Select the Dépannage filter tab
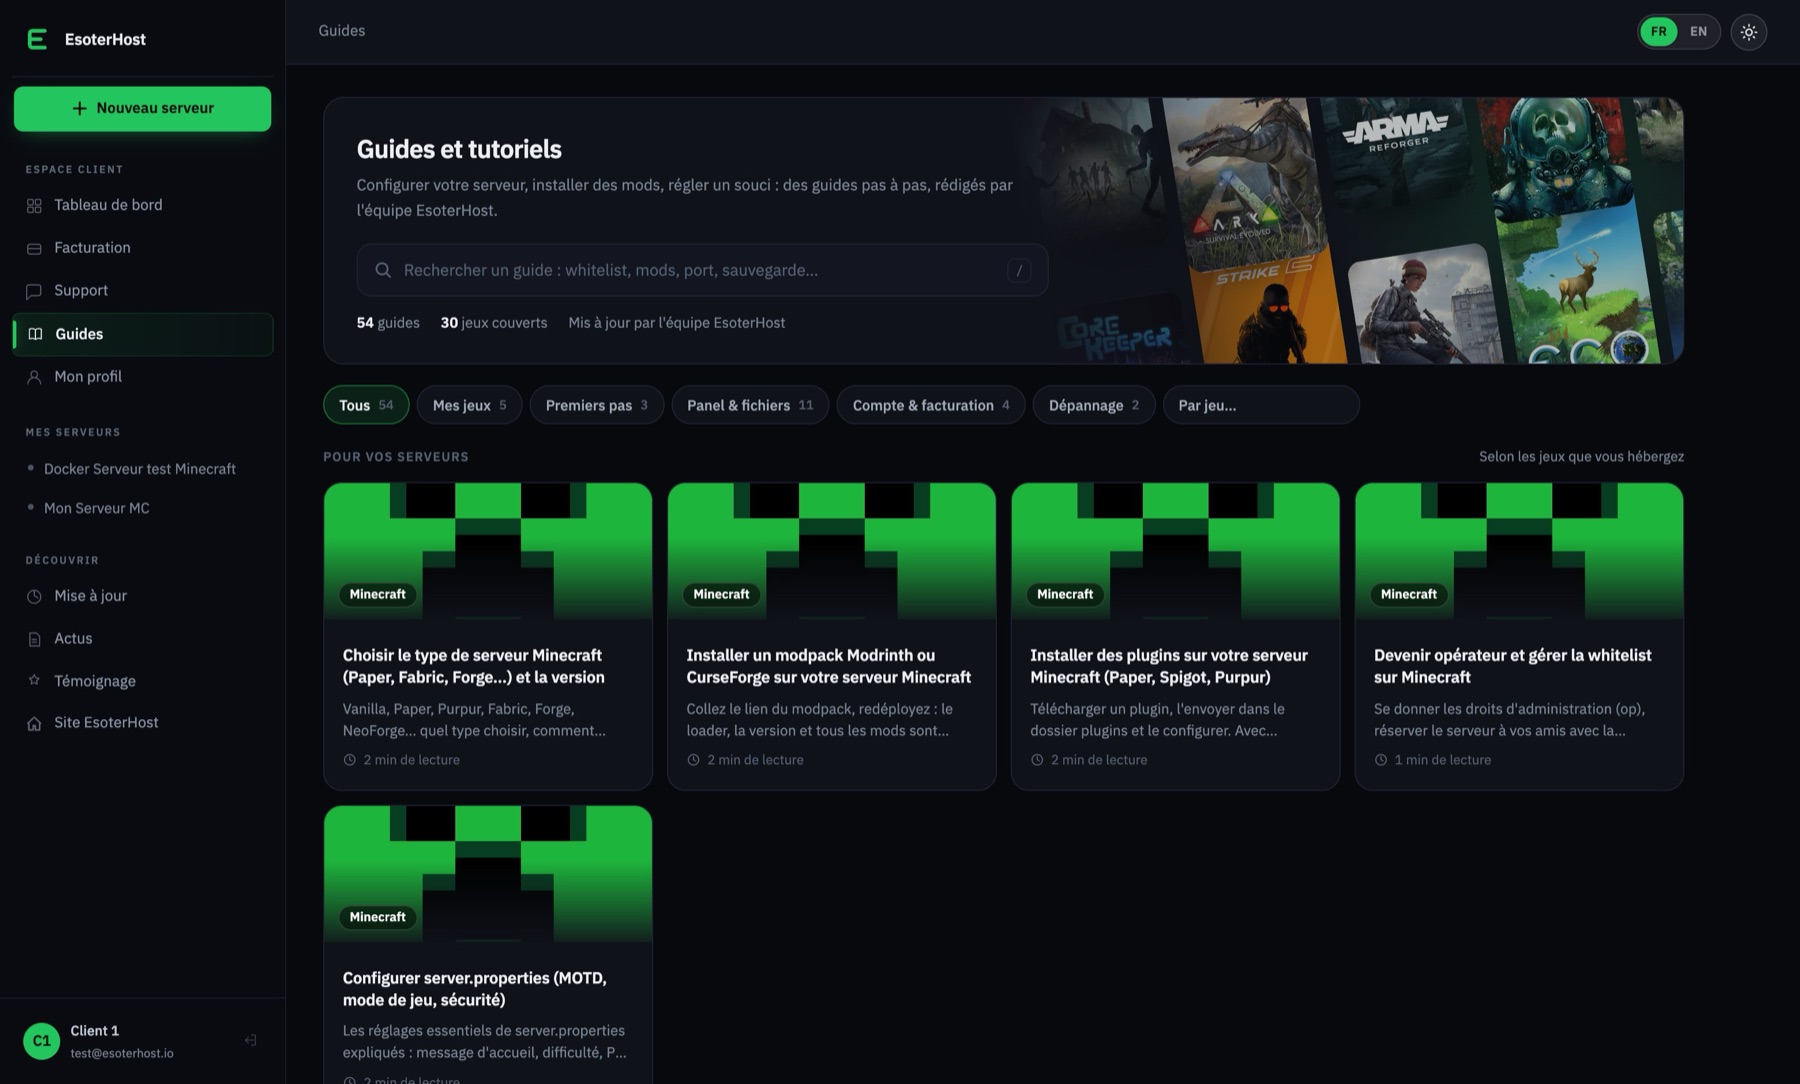 tap(1093, 405)
